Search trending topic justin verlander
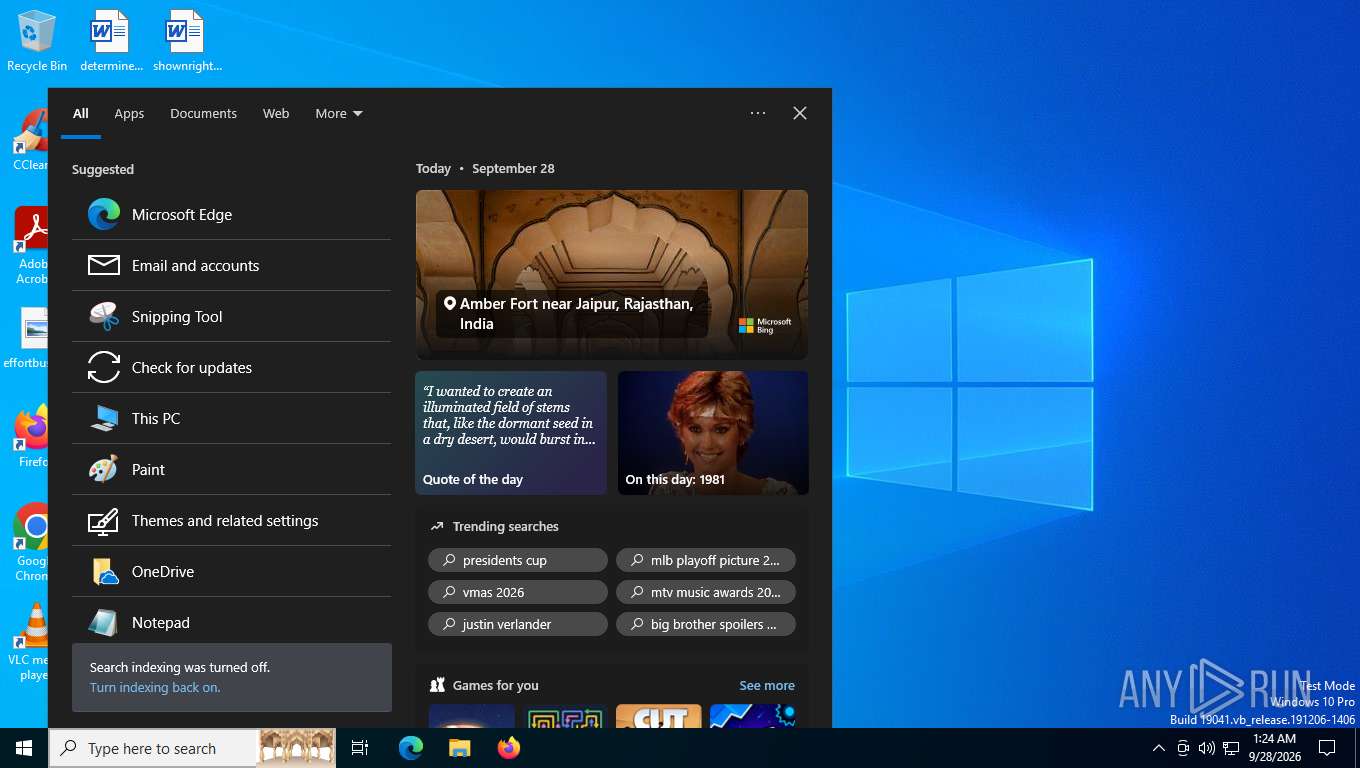1360x768 pixels. (518, 624)
